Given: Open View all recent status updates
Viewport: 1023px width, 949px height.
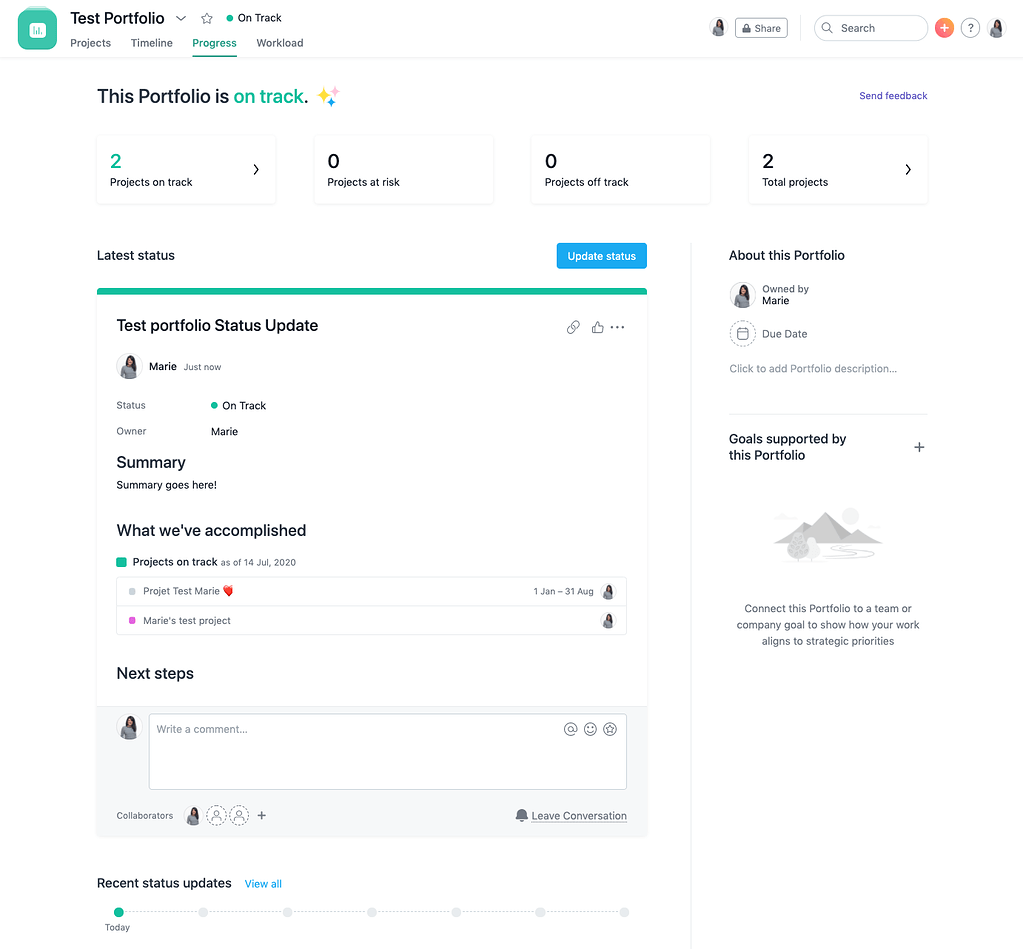Looking at the screenshot, I should (263, 884).
